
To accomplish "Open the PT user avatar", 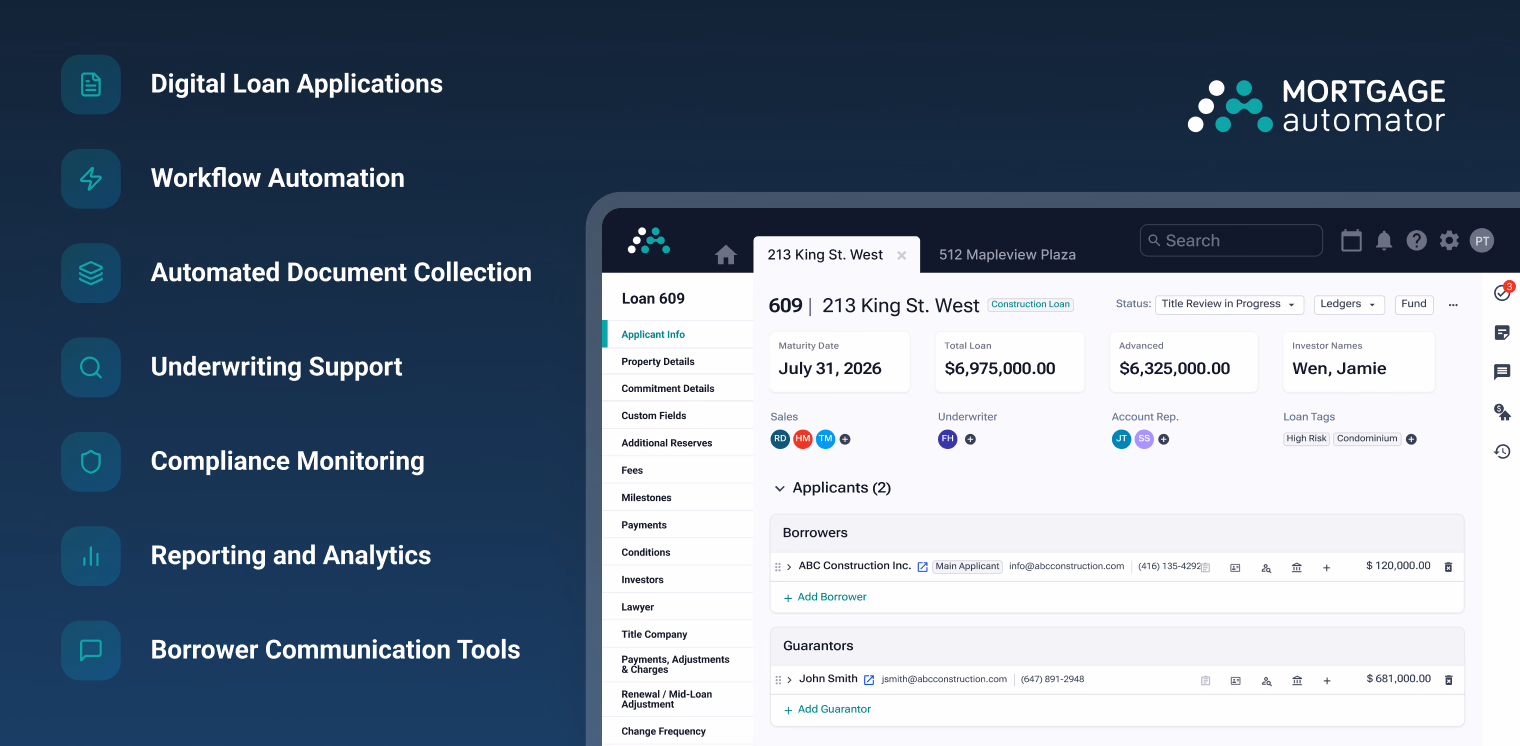I will 1482,240.
